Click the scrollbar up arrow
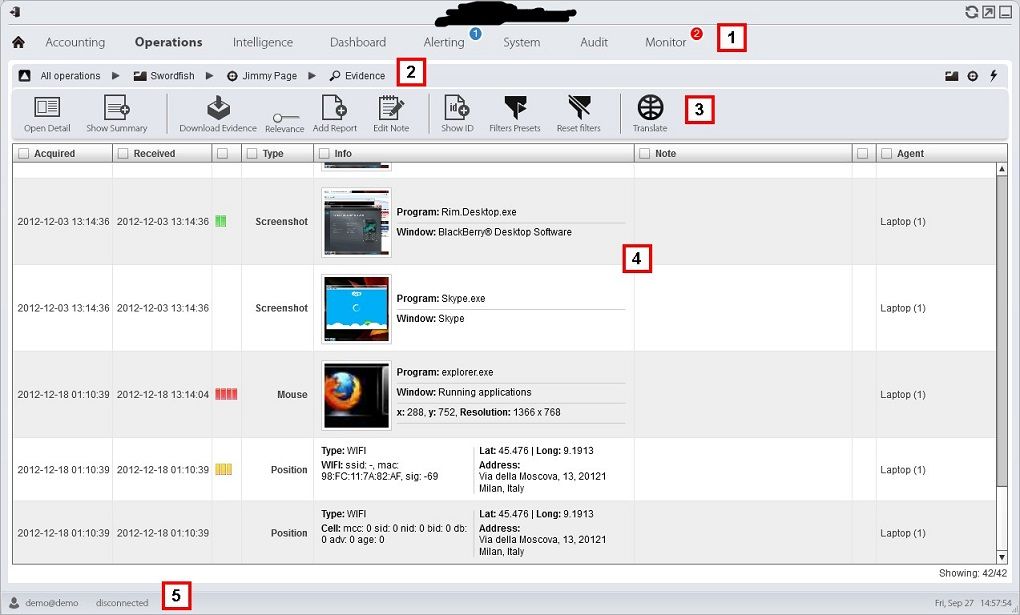The width and height of the screenshot is (1020, 615). click(x=1002, y=169)
